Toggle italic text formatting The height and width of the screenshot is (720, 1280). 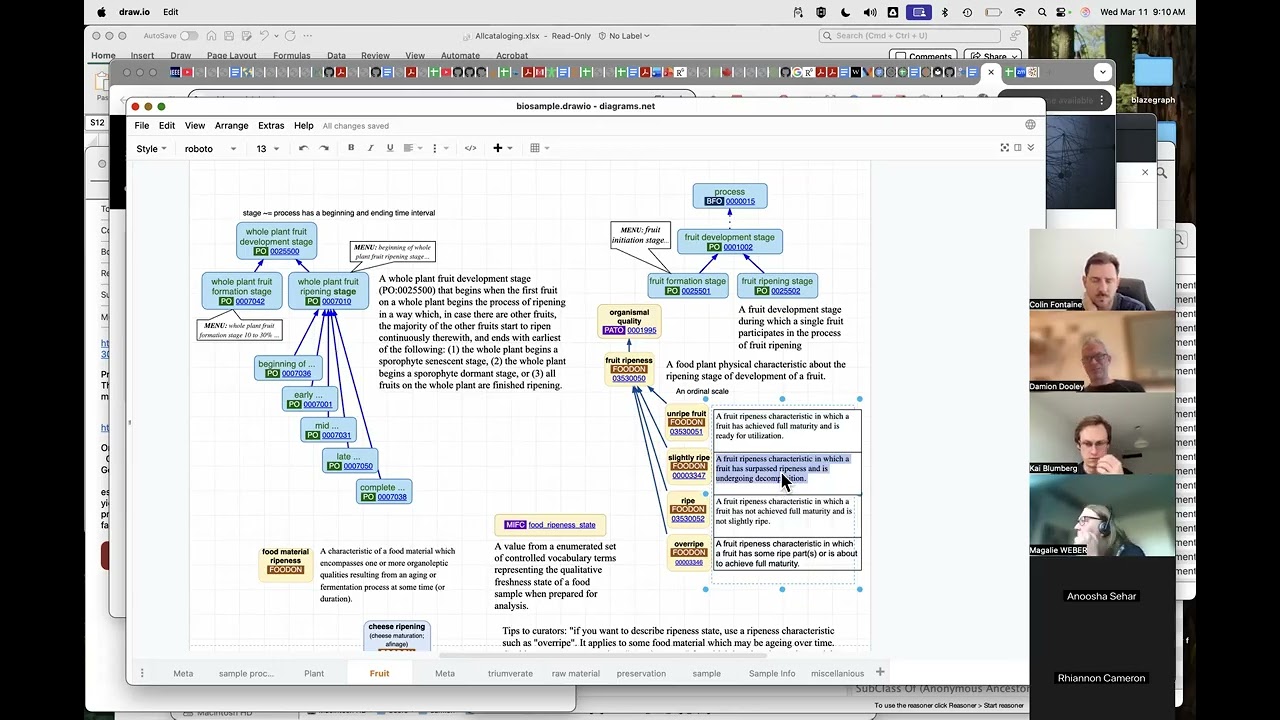[370, 148]
